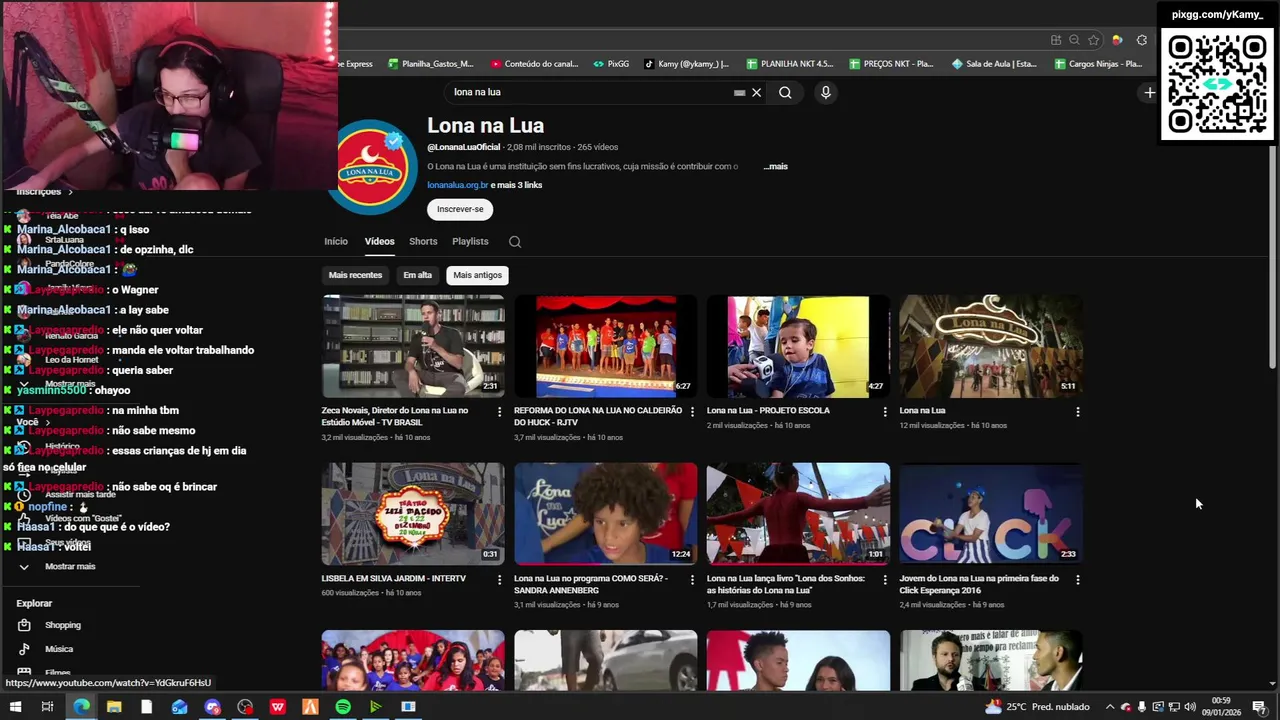
Task: Open options menu for REFORMA DO LONA NA LUA video
Action: coord(692,411)
